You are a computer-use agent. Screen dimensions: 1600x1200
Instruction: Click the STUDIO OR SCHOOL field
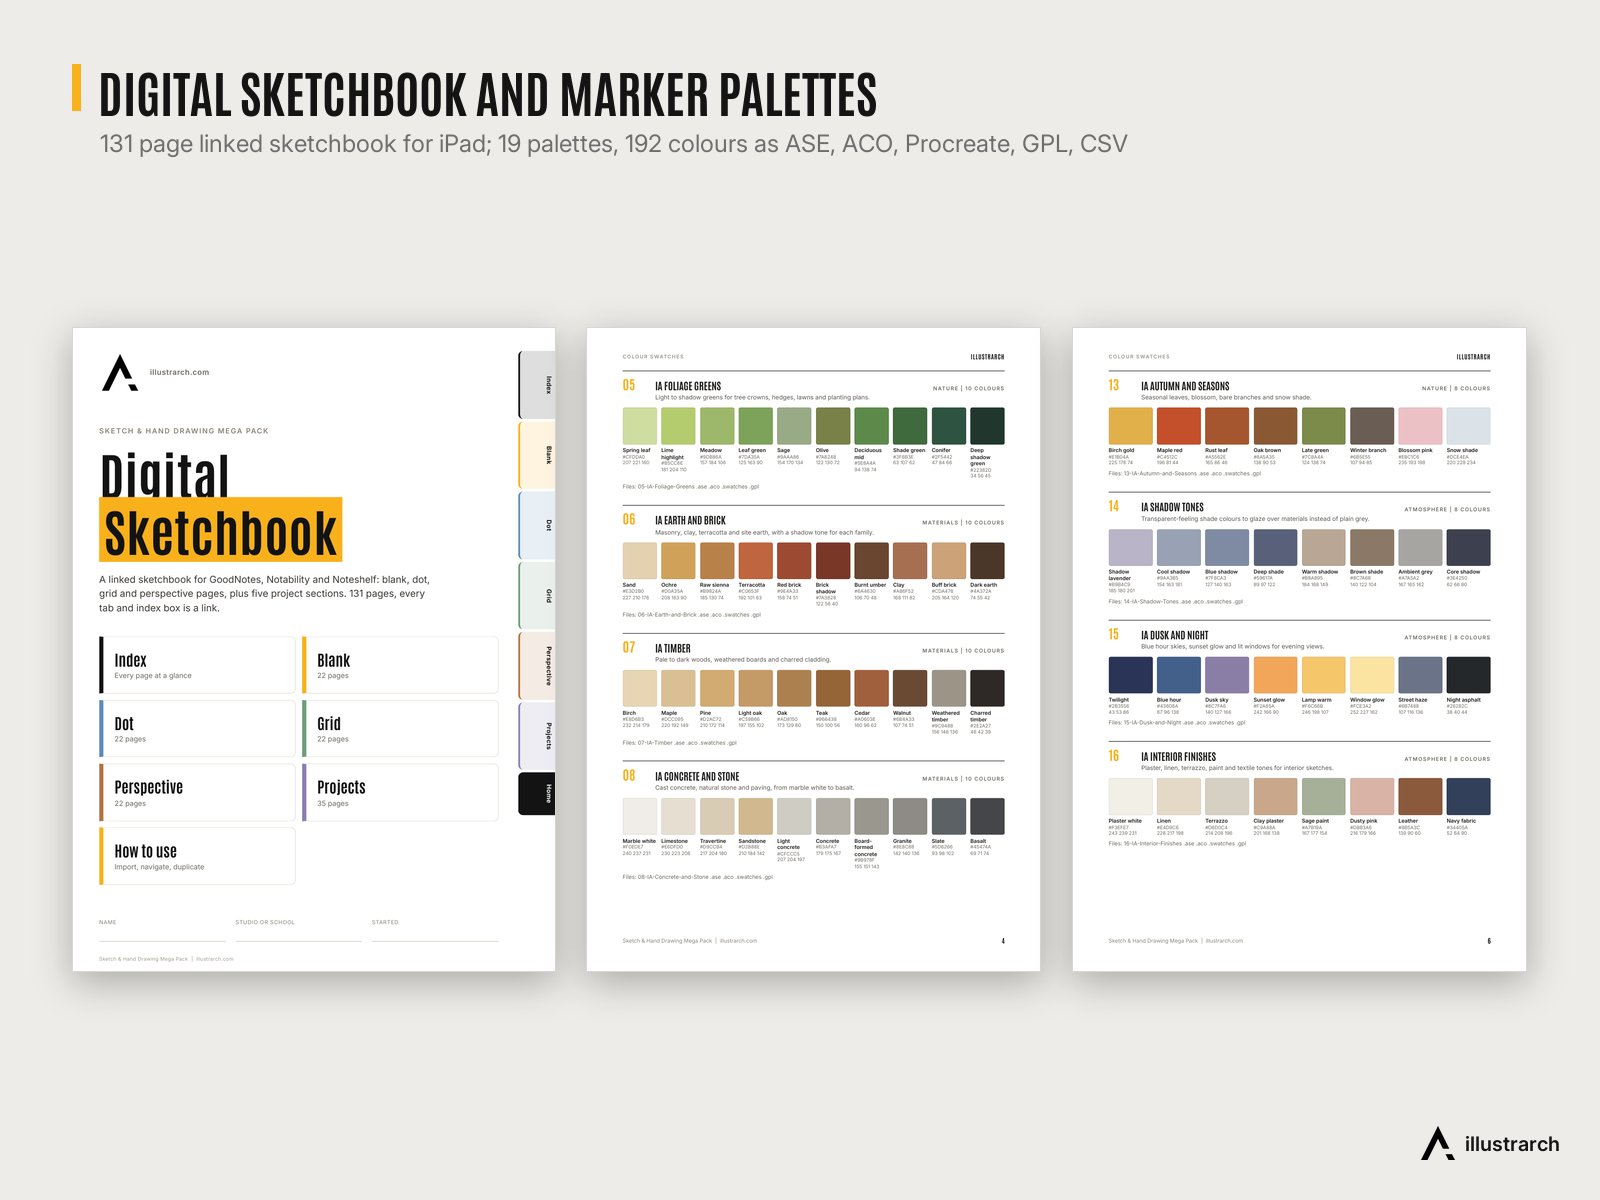tap(298, 931)
